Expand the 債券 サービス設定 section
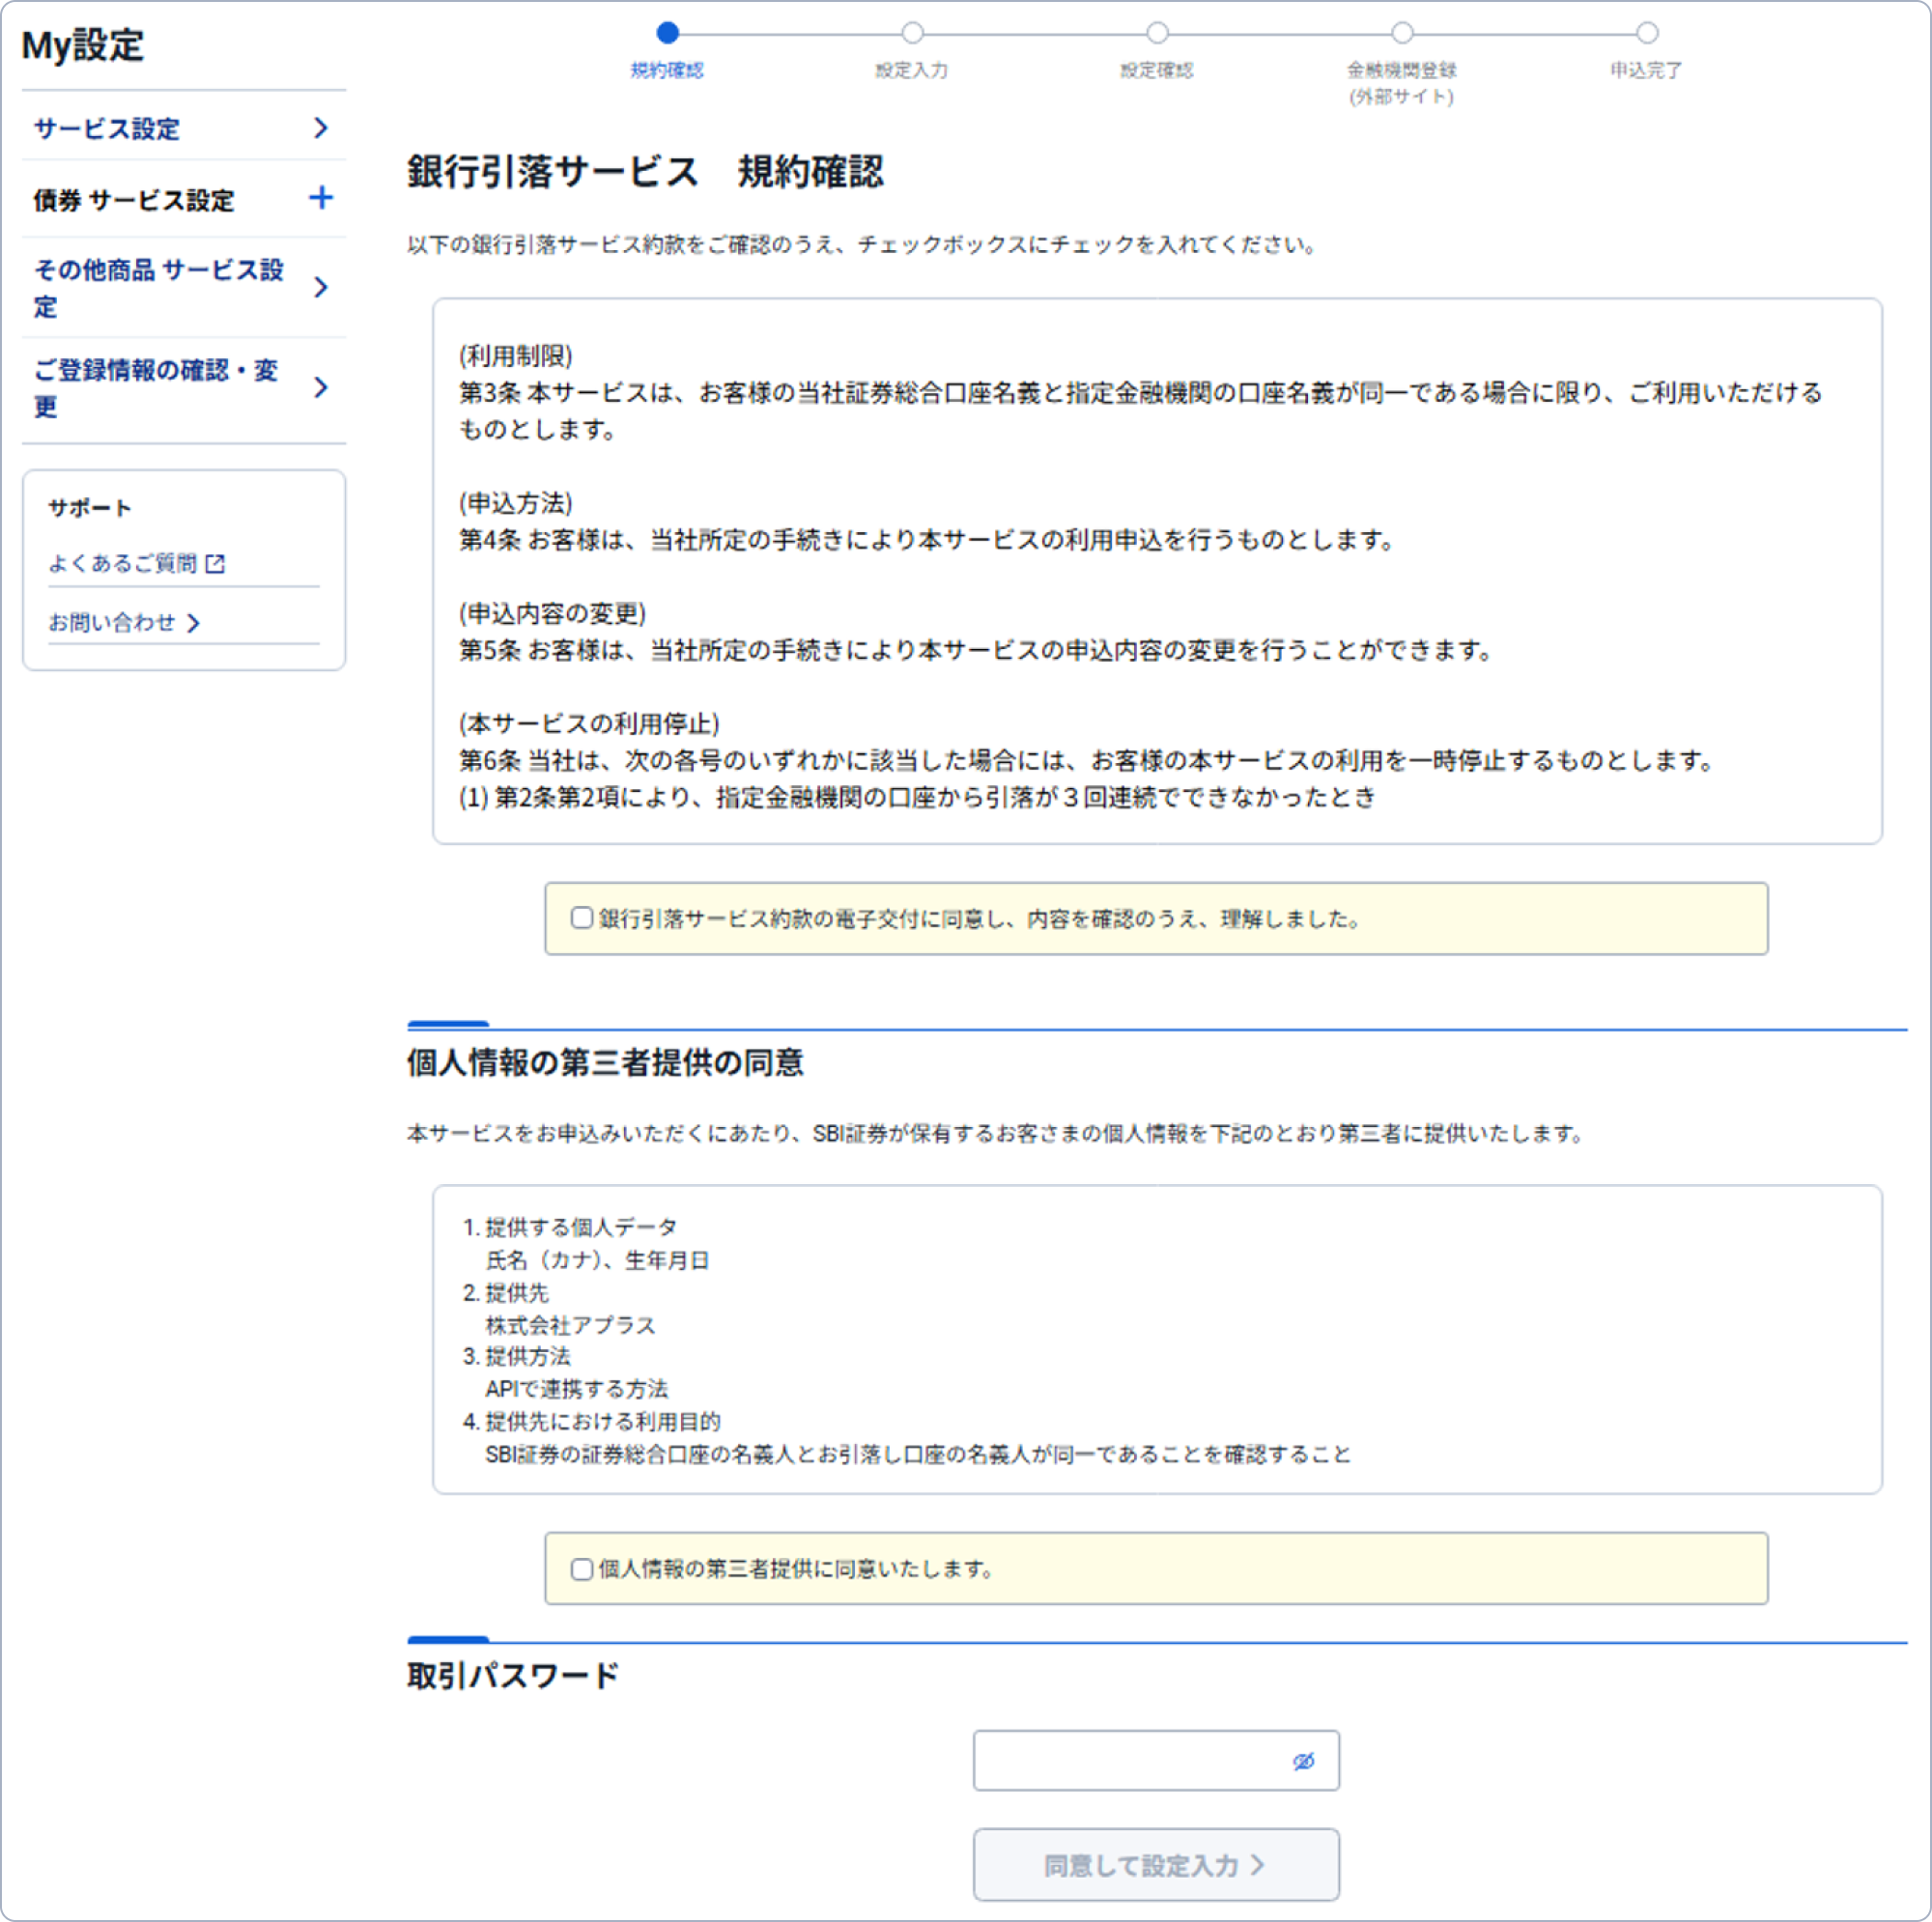 point(134,200)
